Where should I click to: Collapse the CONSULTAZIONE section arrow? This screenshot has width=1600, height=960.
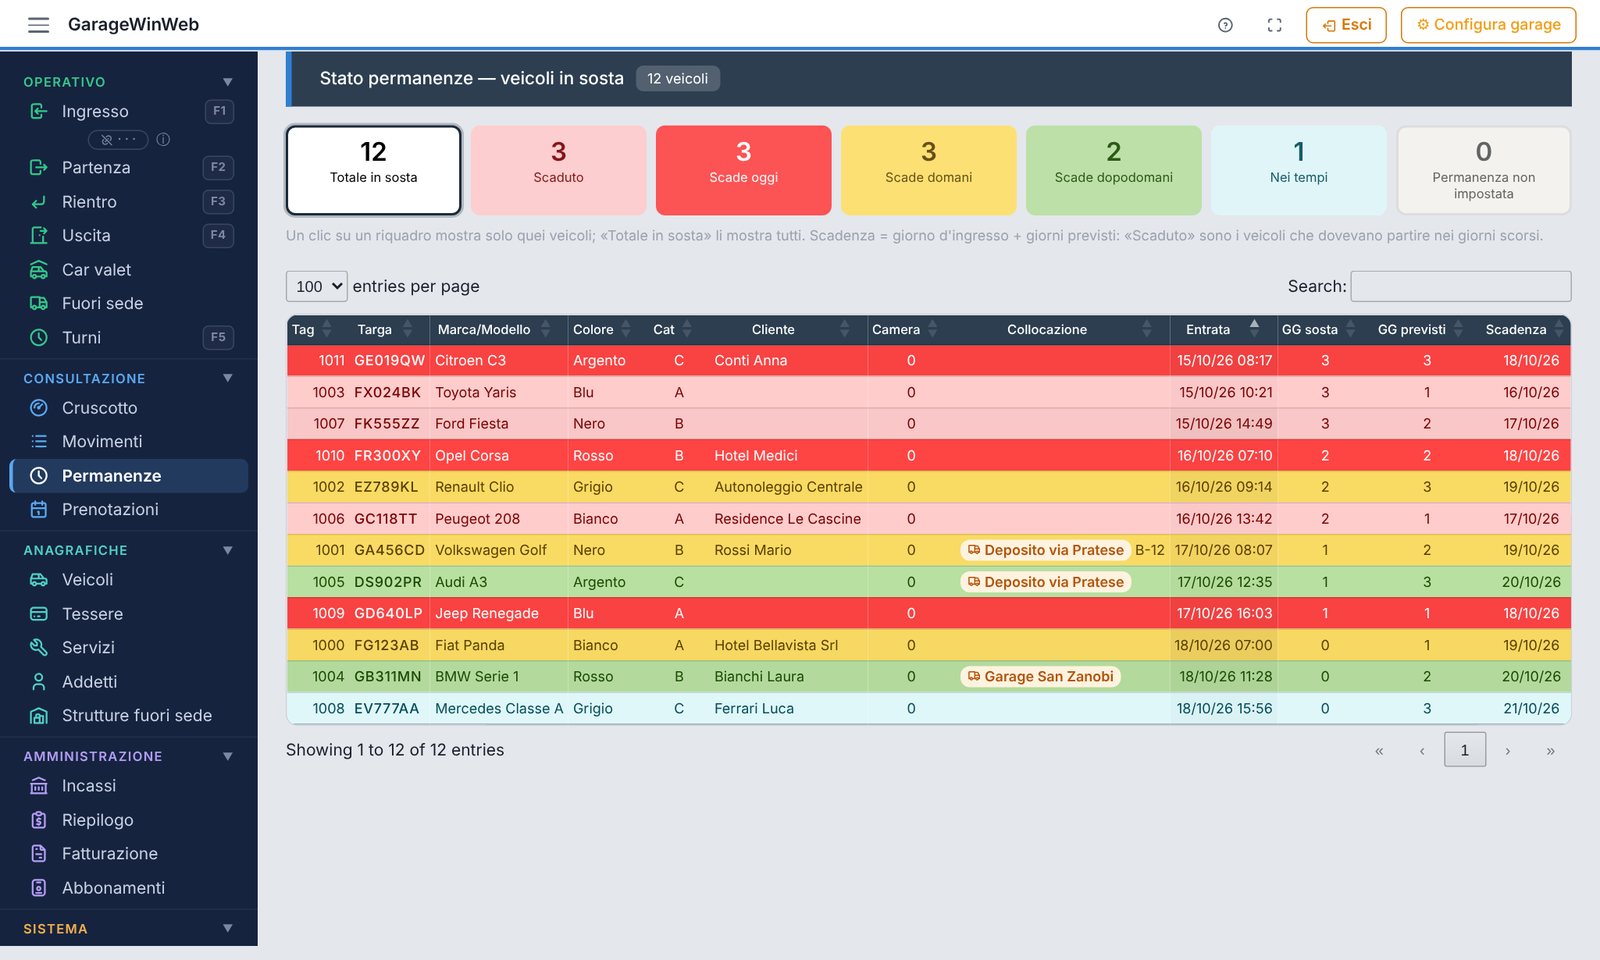click(228, 378)
